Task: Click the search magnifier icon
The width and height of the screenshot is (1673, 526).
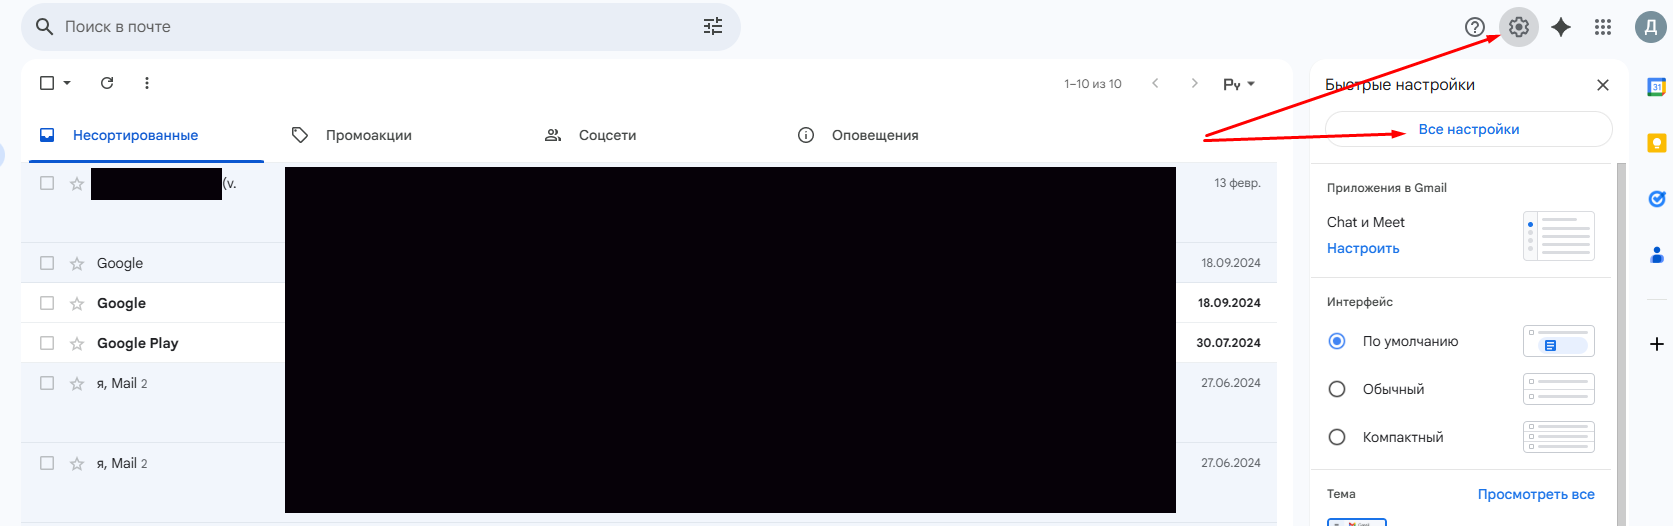Action: pyautogui.click(x=44, y=26)
